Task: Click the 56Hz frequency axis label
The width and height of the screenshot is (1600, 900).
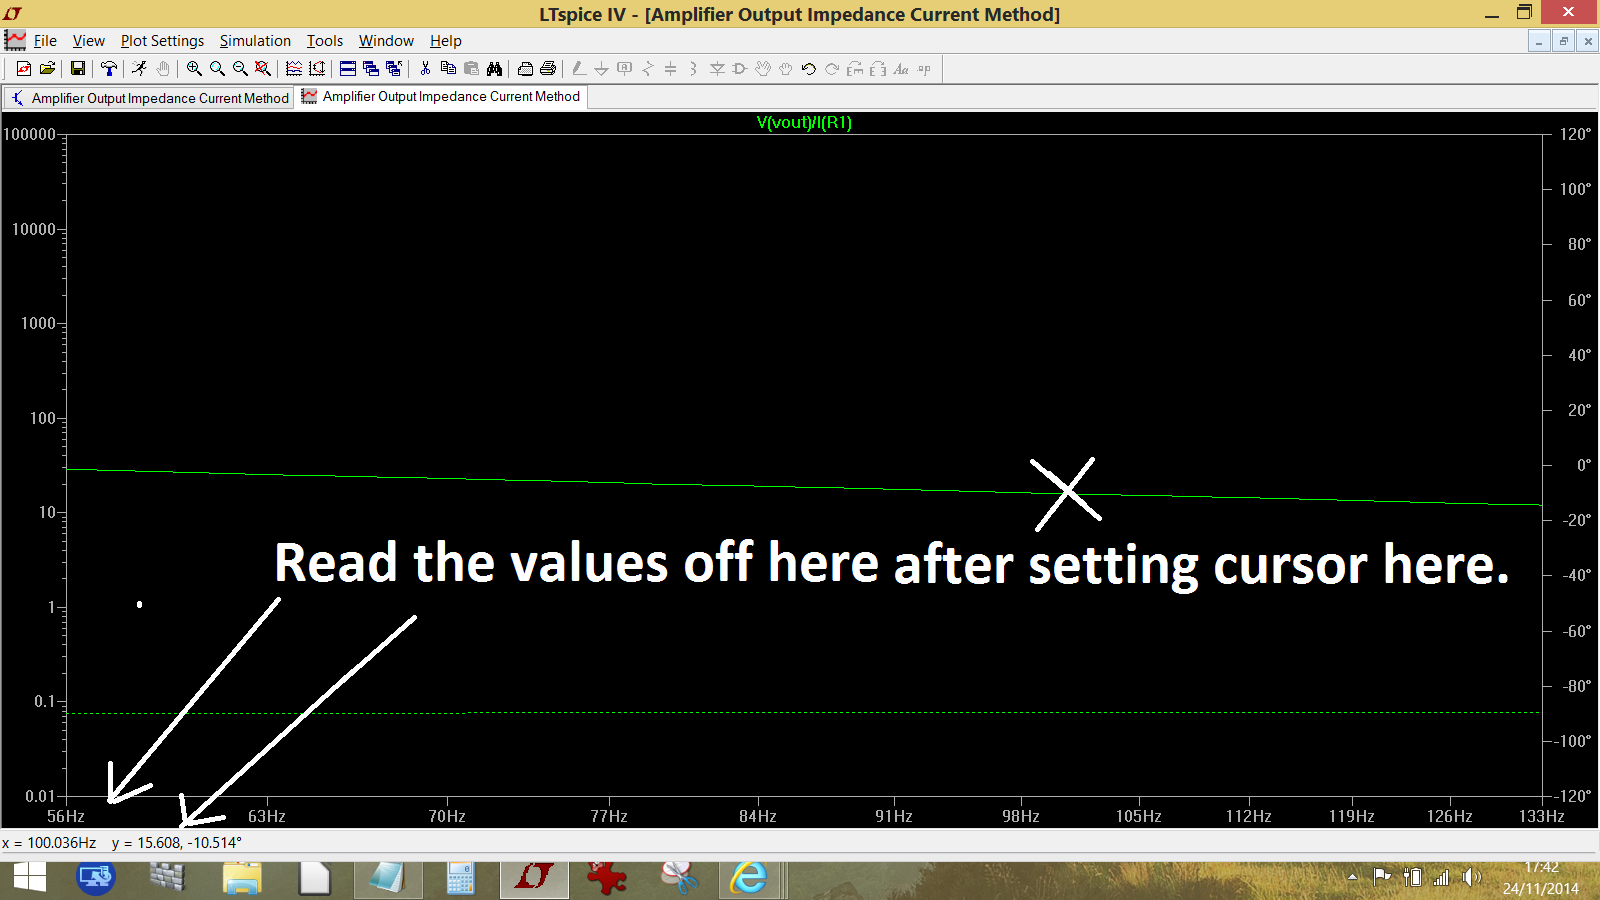Action: (66, 816)
